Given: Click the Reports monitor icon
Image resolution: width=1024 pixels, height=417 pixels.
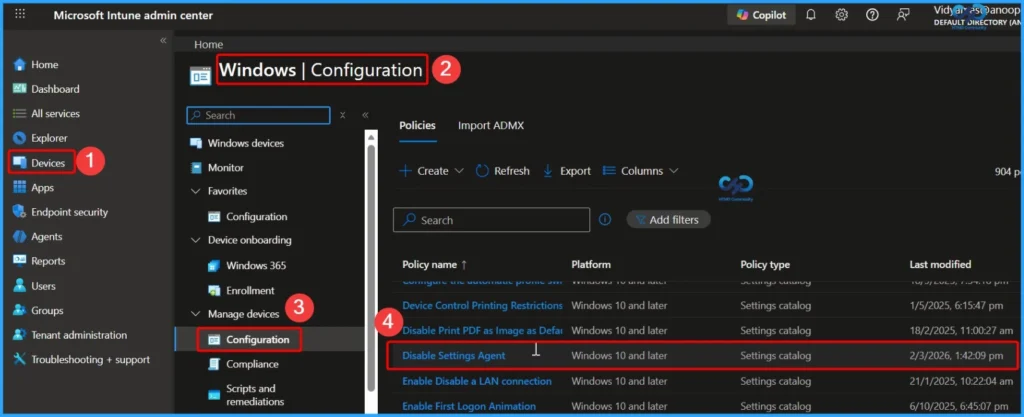Looking at the screenshot, I should tap(20, 261).
